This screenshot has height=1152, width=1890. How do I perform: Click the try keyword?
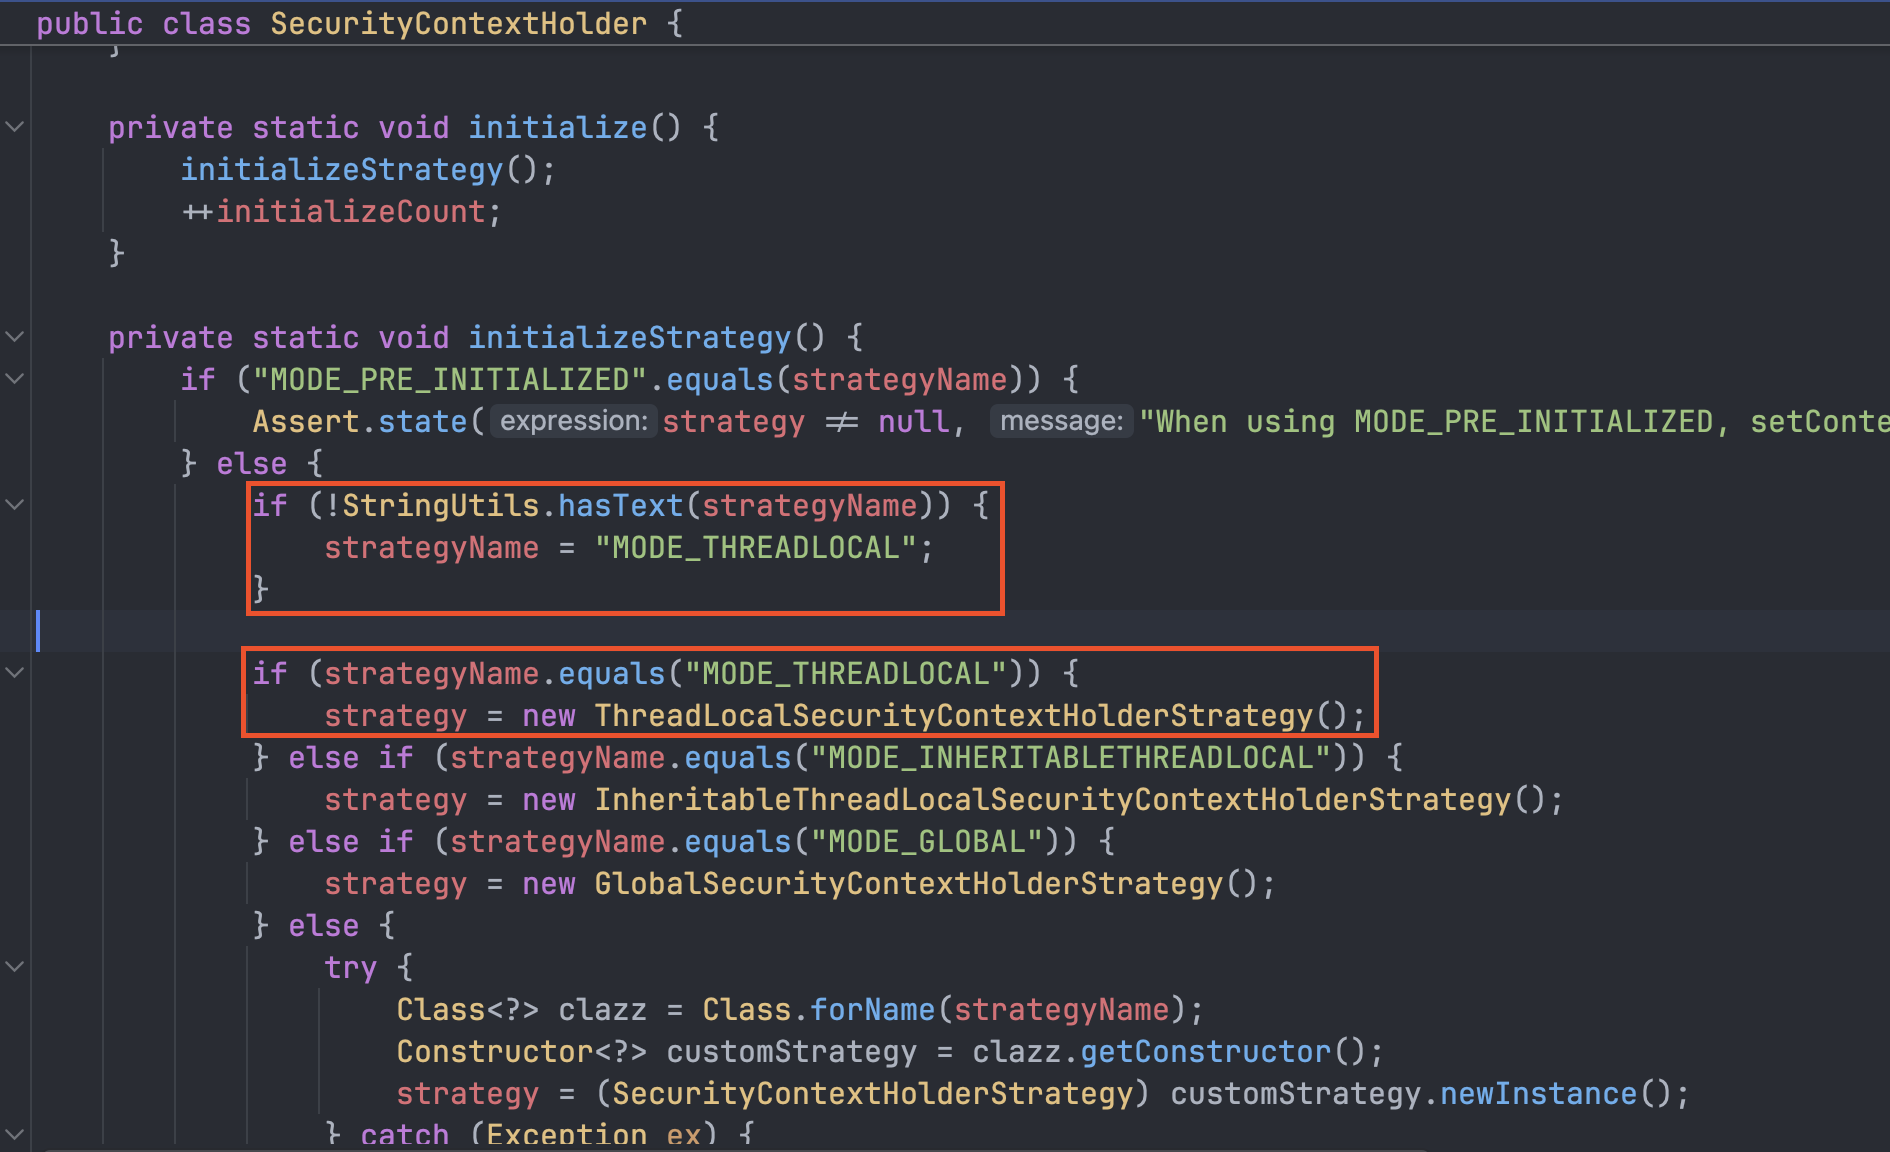tap(351, 967)
